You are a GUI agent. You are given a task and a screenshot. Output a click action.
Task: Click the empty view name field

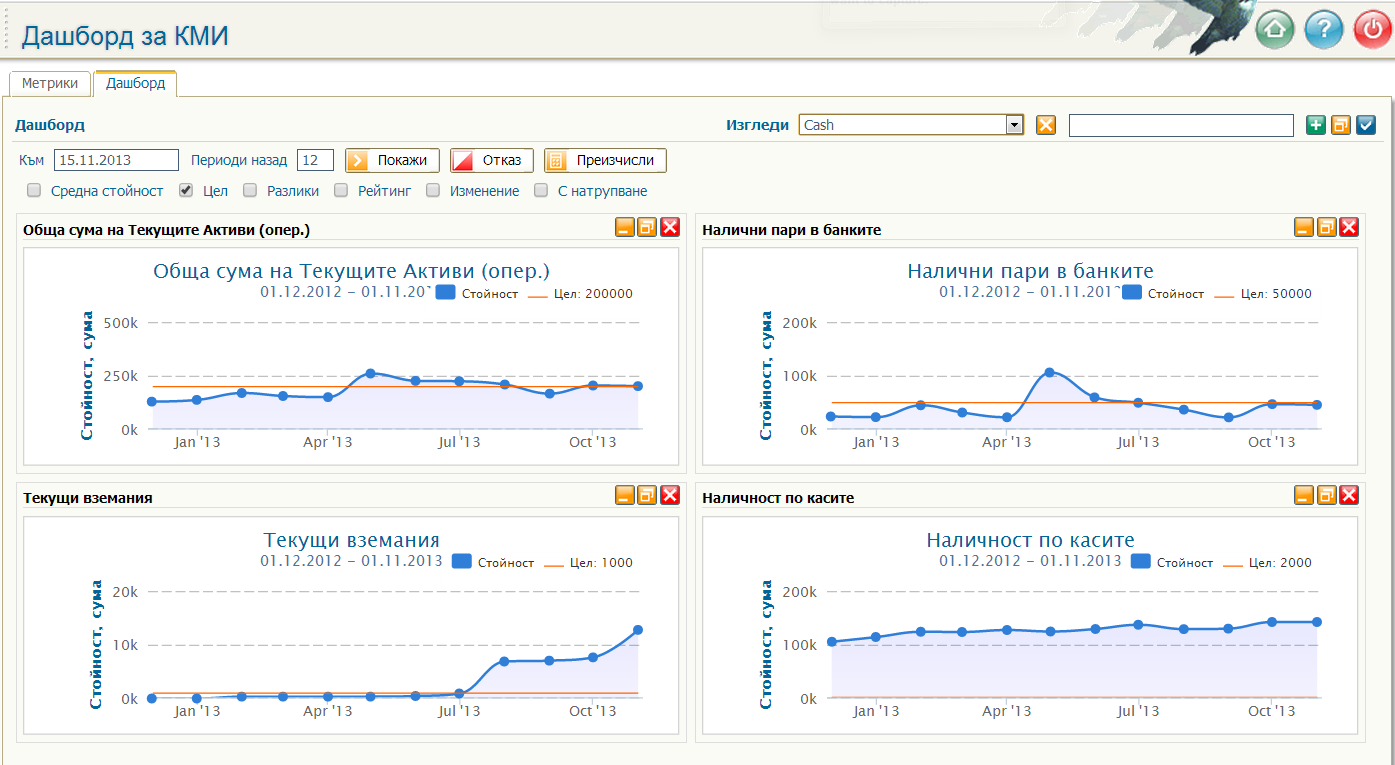click(1181, 125)
